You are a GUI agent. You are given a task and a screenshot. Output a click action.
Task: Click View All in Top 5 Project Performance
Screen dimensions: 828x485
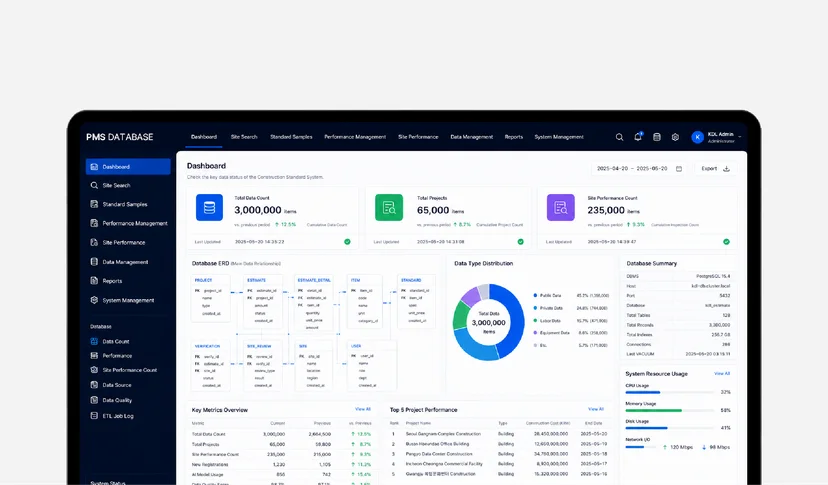pyautogui.click(x=596, y=409)
